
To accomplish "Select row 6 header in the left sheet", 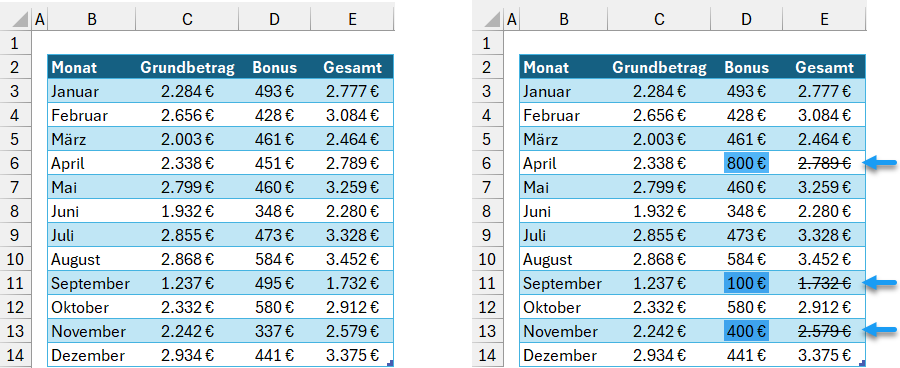I will (x=15, y=164).
